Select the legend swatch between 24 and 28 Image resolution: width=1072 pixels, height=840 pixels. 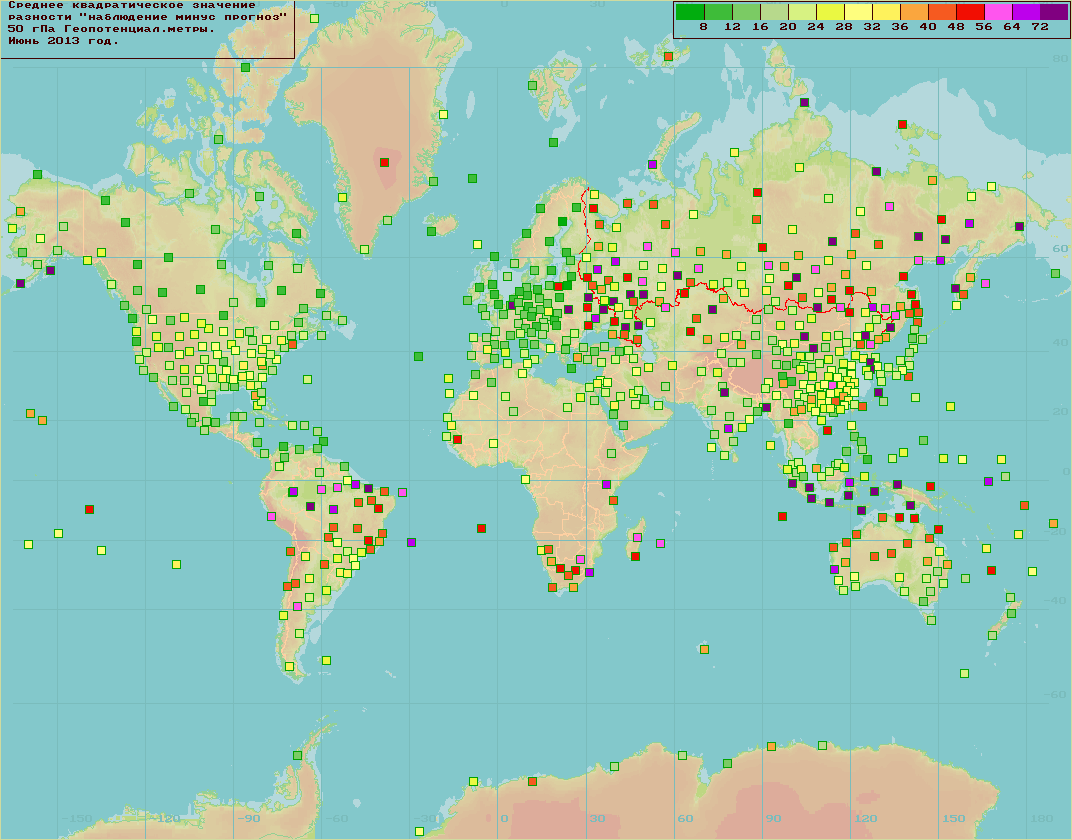[x=830, y=12]
